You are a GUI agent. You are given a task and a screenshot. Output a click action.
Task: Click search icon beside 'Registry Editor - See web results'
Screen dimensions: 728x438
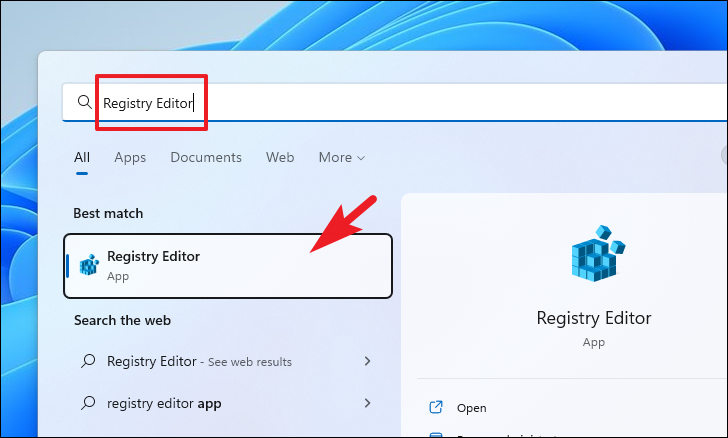[x=88, y=361]
